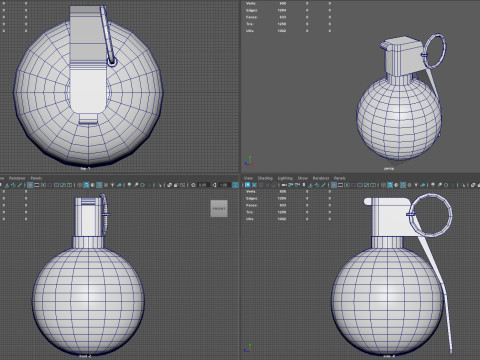Toggle Motion Blur in side view panel

[x=439, y=185]
